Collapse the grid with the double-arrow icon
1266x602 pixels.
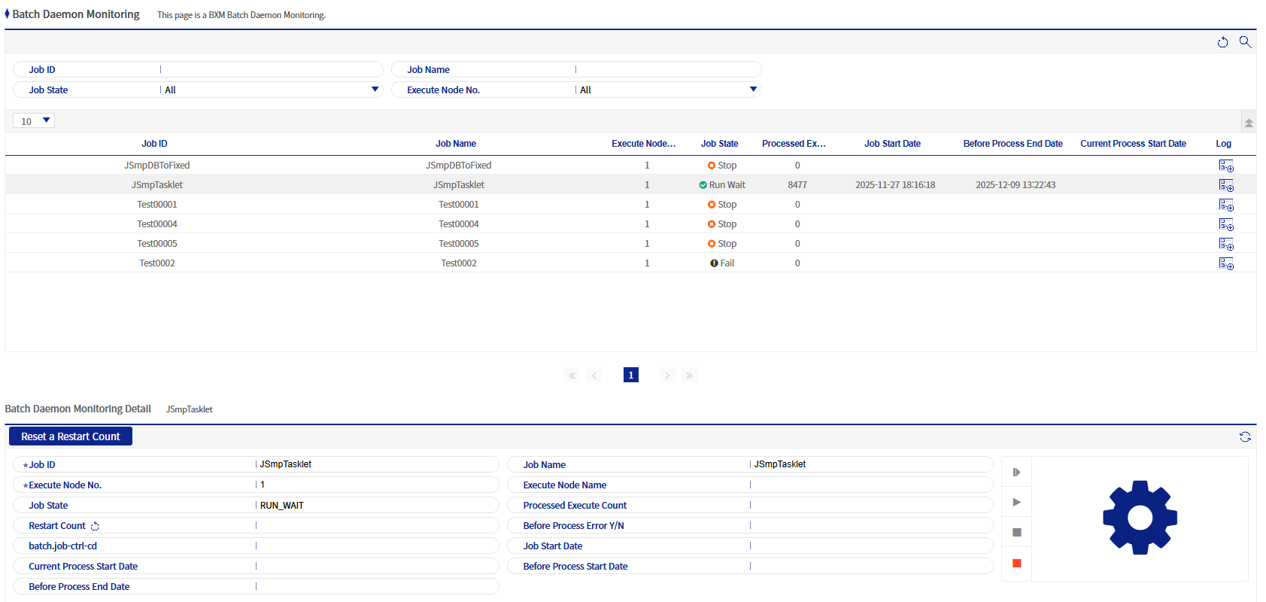click(1248, 122)
